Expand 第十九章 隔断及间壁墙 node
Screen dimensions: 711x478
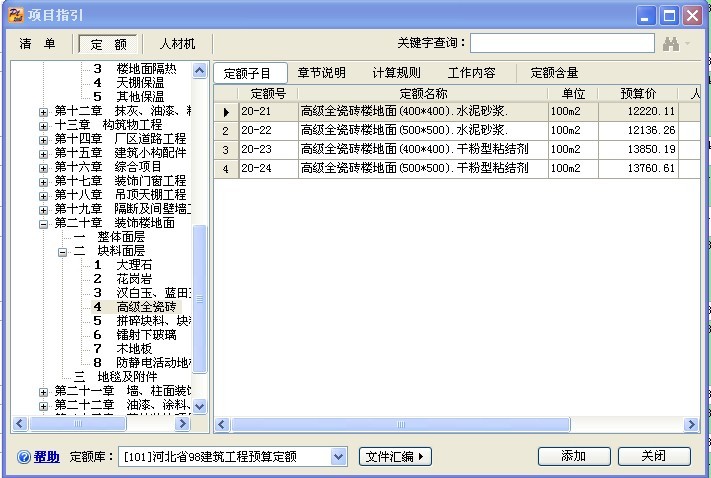click(x=43, y=210)
